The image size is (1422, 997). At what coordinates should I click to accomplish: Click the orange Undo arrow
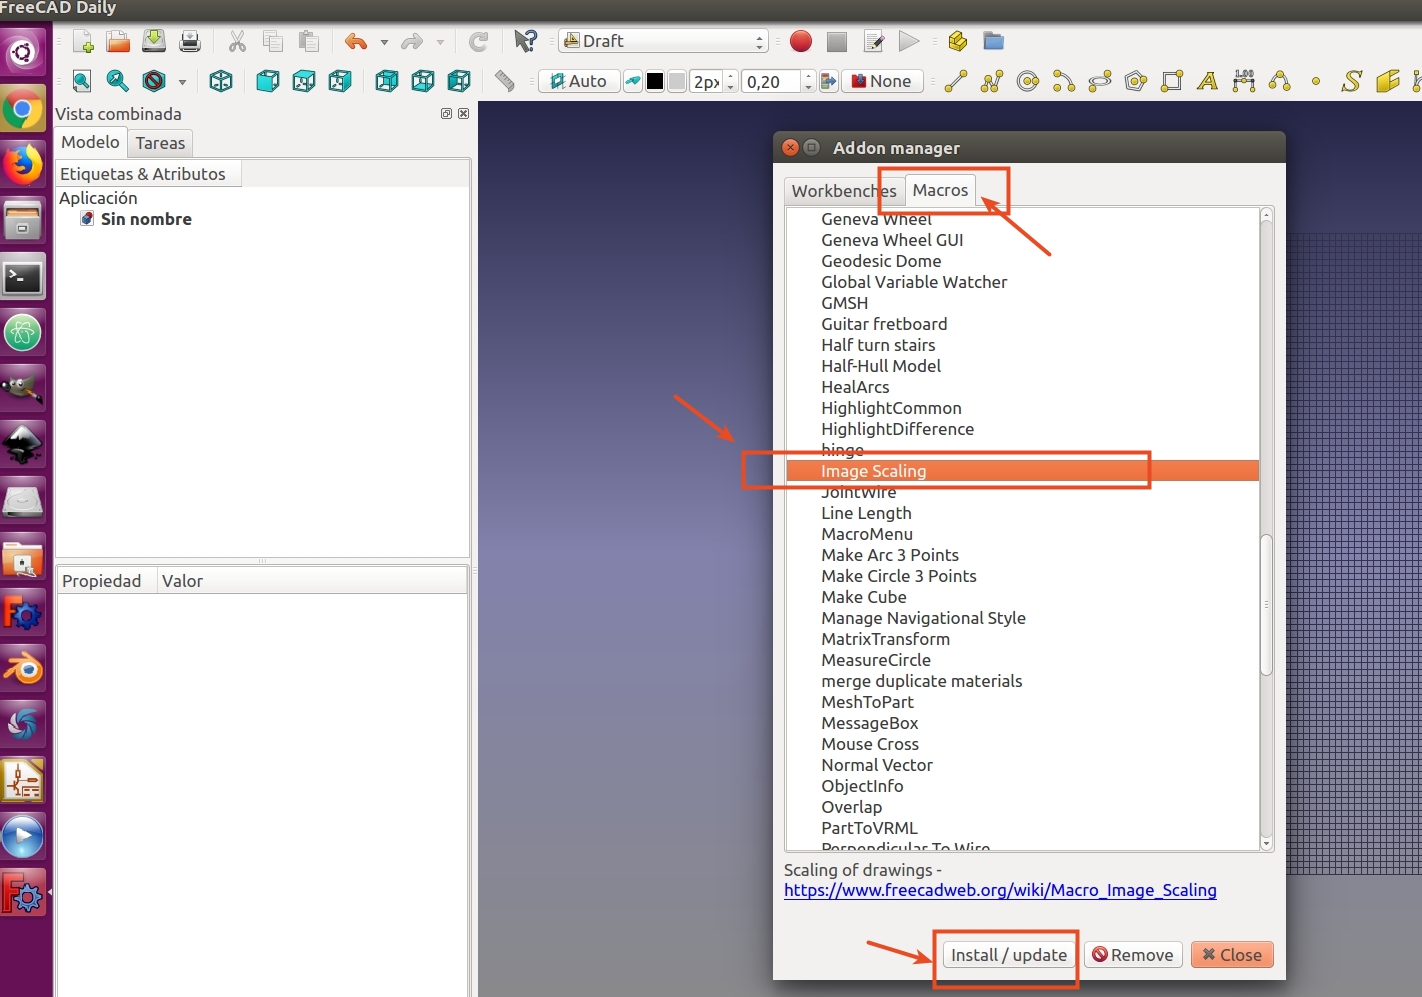click(356, 42)
